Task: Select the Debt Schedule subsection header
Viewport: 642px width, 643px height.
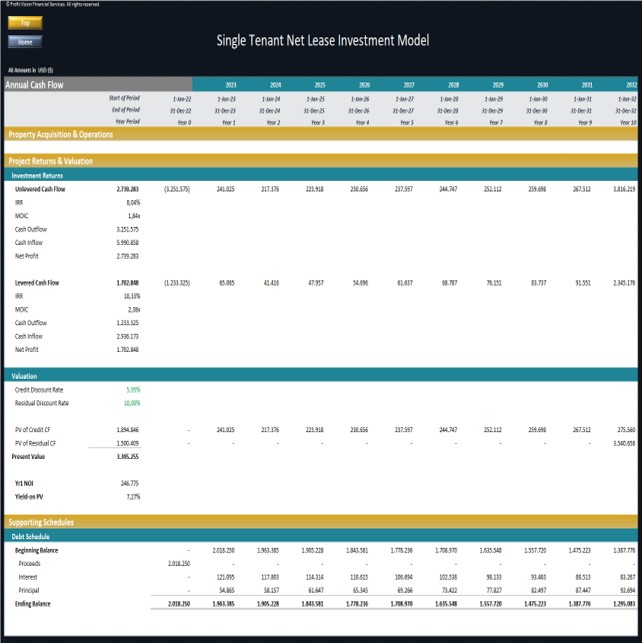Action: pyautogui.click(x=321, y=536)
